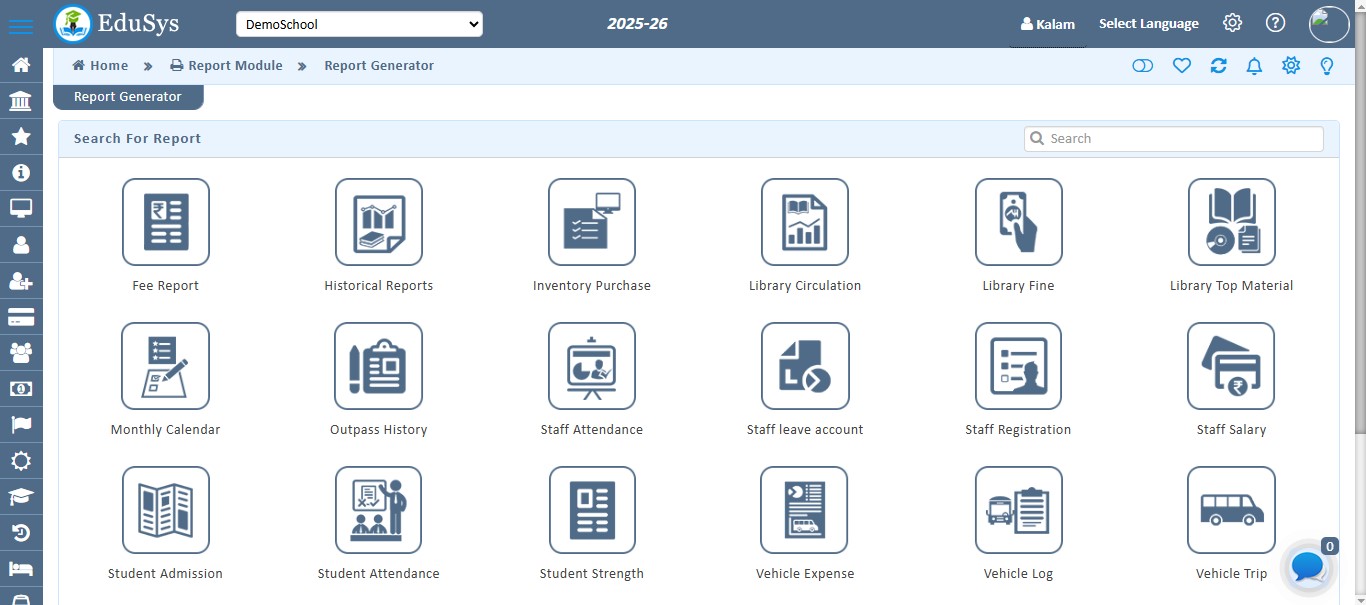This screenshot has height=605, width=1366.
Task: Open the Staff Attendance report
Action: pos(592,366)
